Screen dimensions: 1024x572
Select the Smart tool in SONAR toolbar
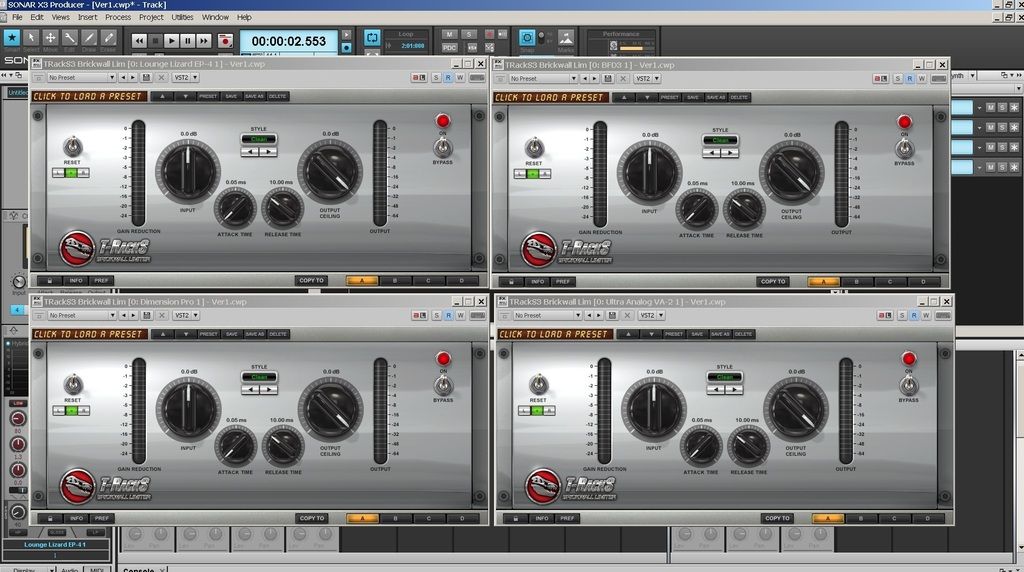(x=11, y=40)
